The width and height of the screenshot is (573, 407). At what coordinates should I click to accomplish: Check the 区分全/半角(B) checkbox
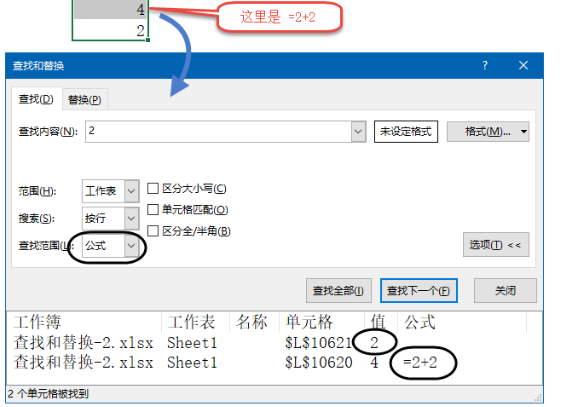coord(153,231)
